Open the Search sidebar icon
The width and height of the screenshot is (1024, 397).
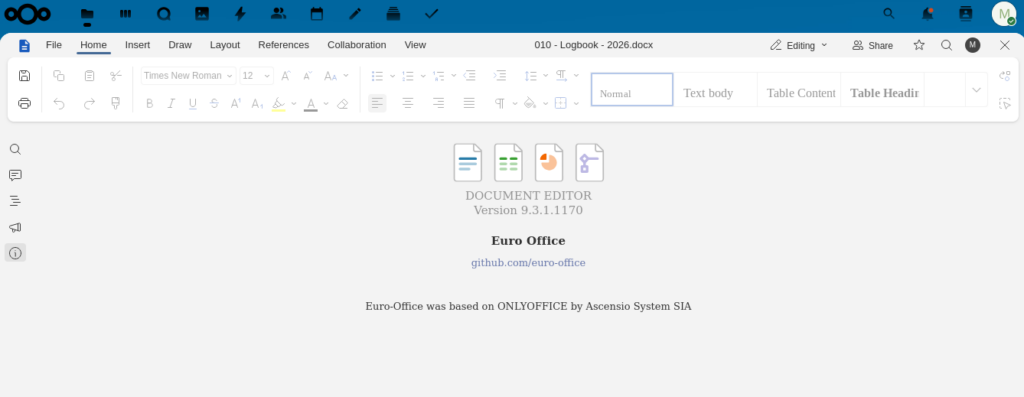pyautogui.click(x=15, y=150)
